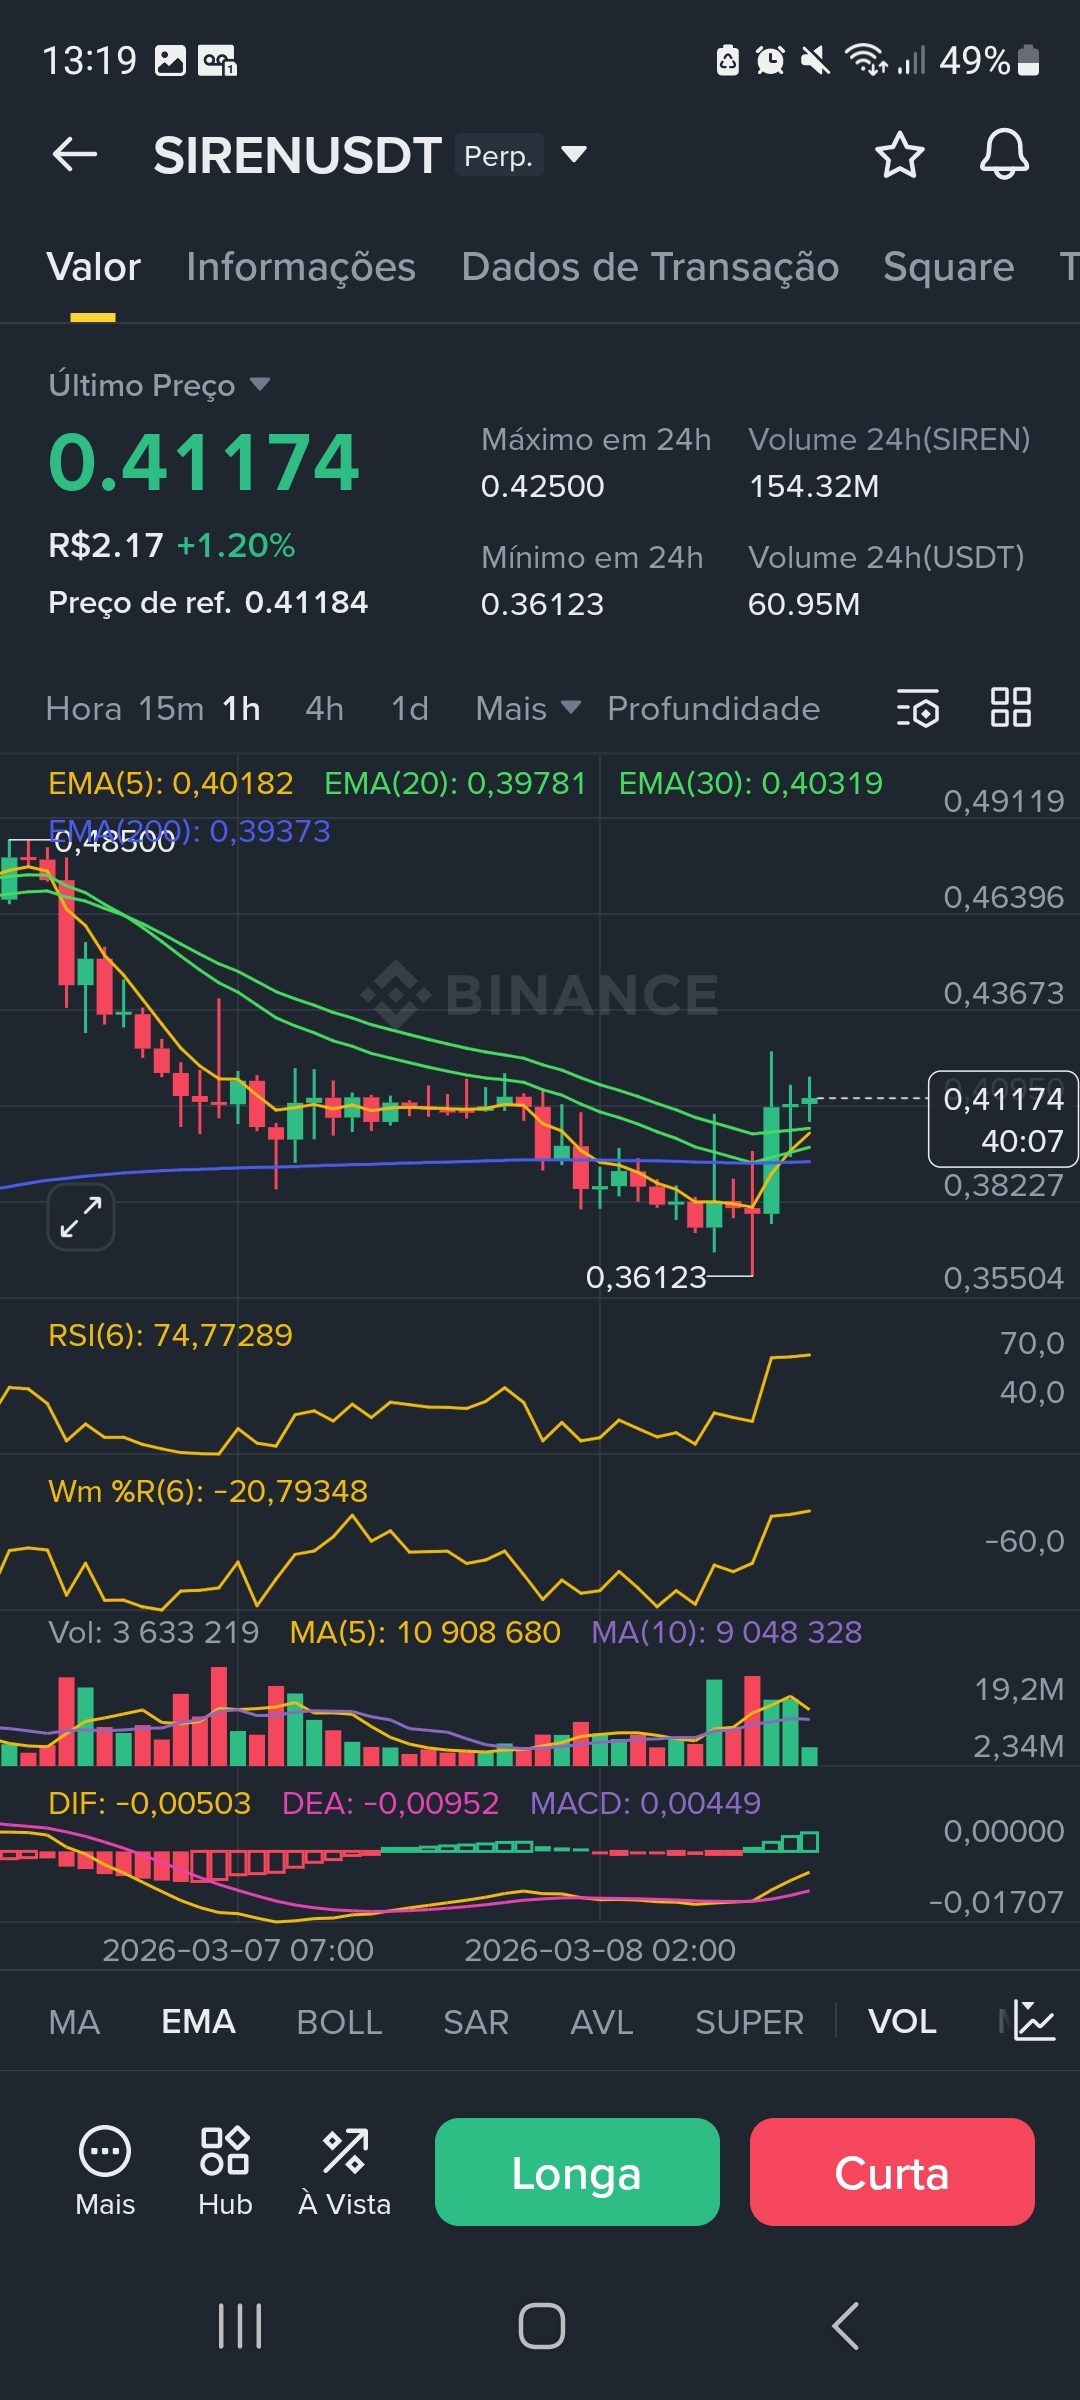Tap the DEA value label
Viewport: 1080px width, 2400px height.
coord(390,1803)
